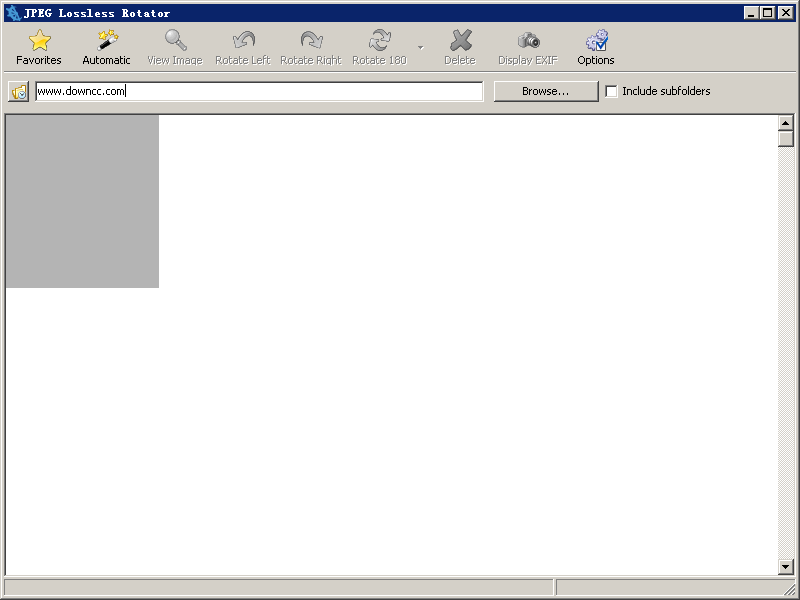Click the vertical scrollbar down arrow
Image resolution: width=800 pixels, height=600 pixels.
coord(786,567)
